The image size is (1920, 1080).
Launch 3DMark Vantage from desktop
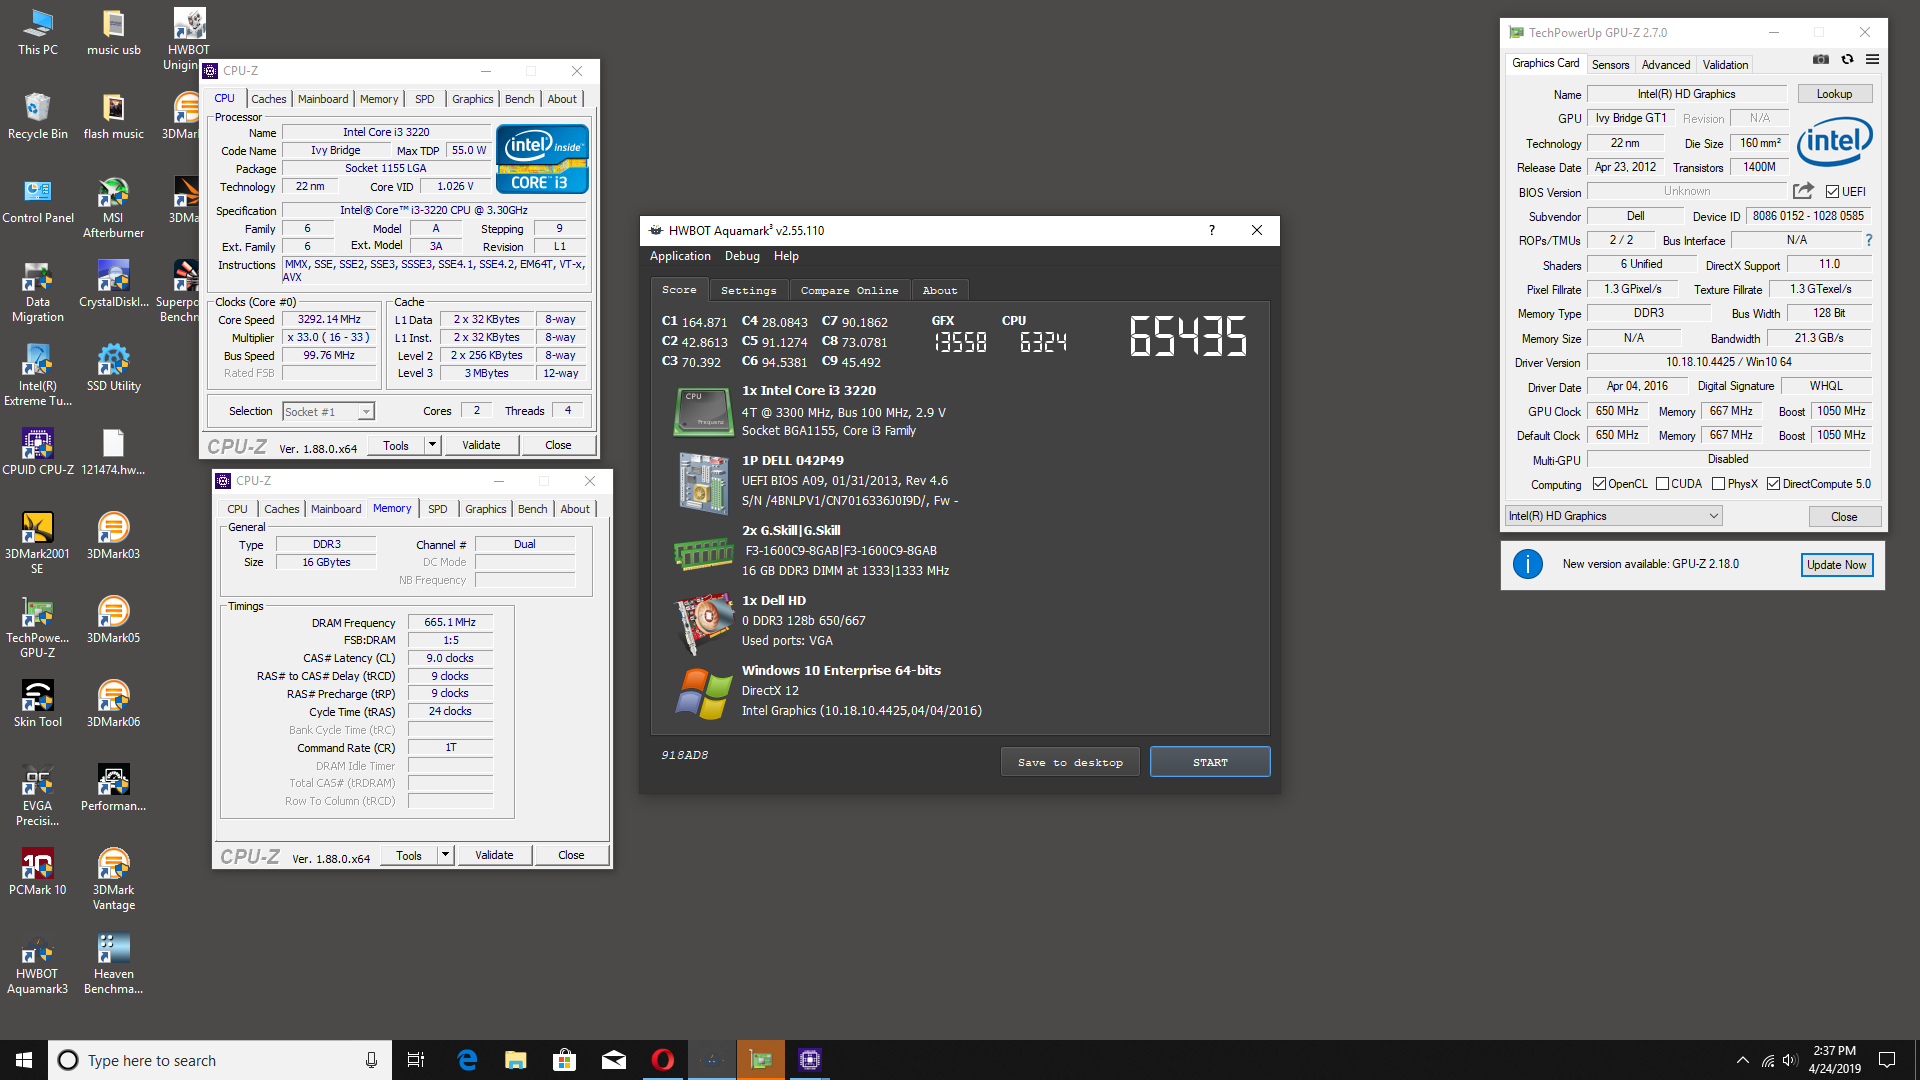(114, 879)
